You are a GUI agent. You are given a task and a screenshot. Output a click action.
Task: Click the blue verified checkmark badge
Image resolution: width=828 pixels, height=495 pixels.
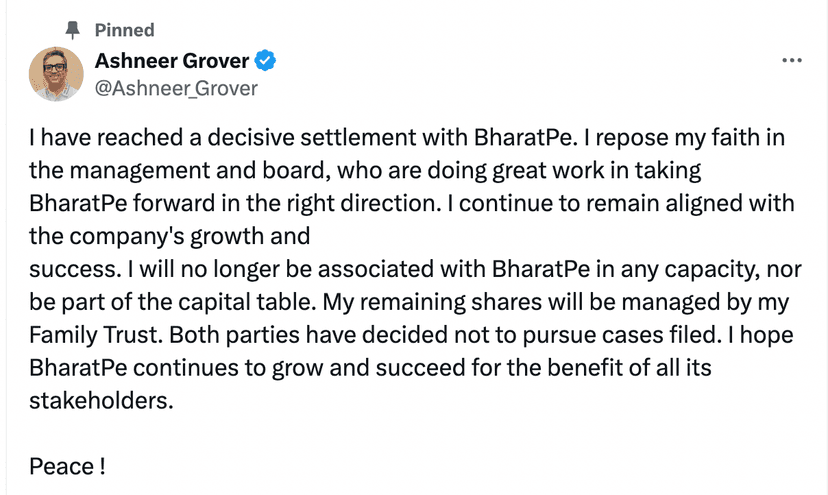tap(265, 61)
